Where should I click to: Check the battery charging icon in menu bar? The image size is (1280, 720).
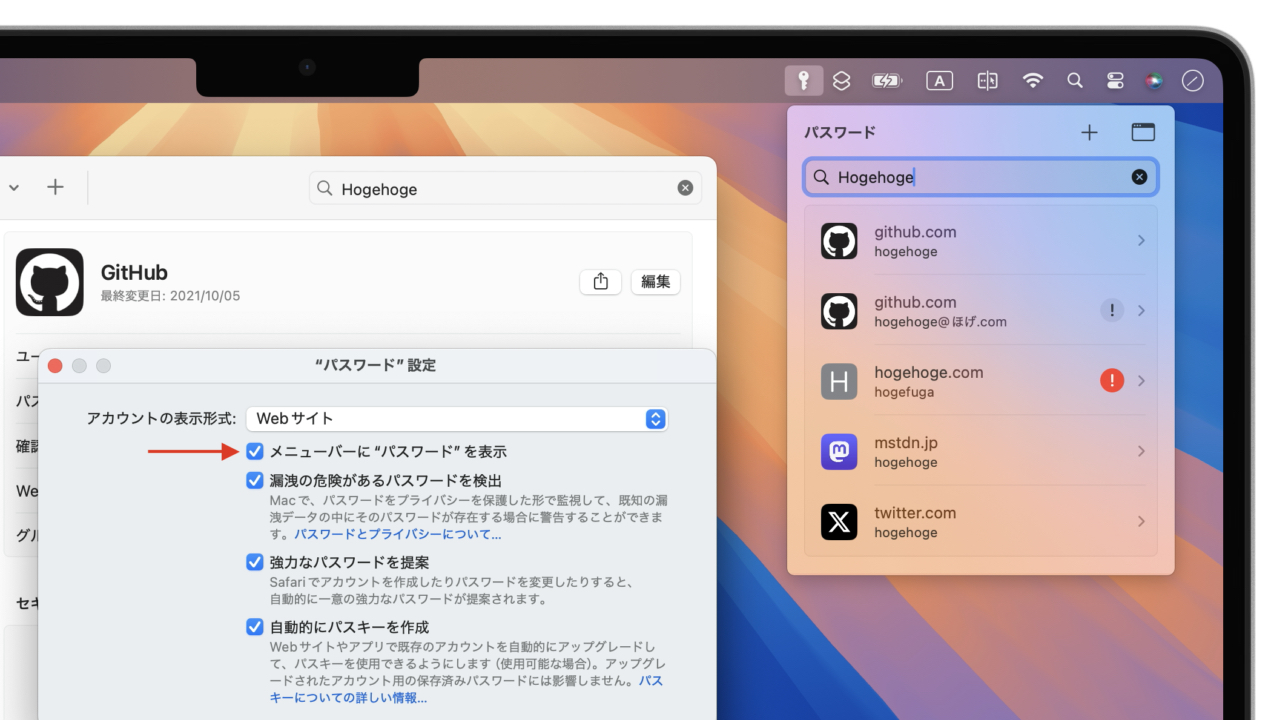887,81
